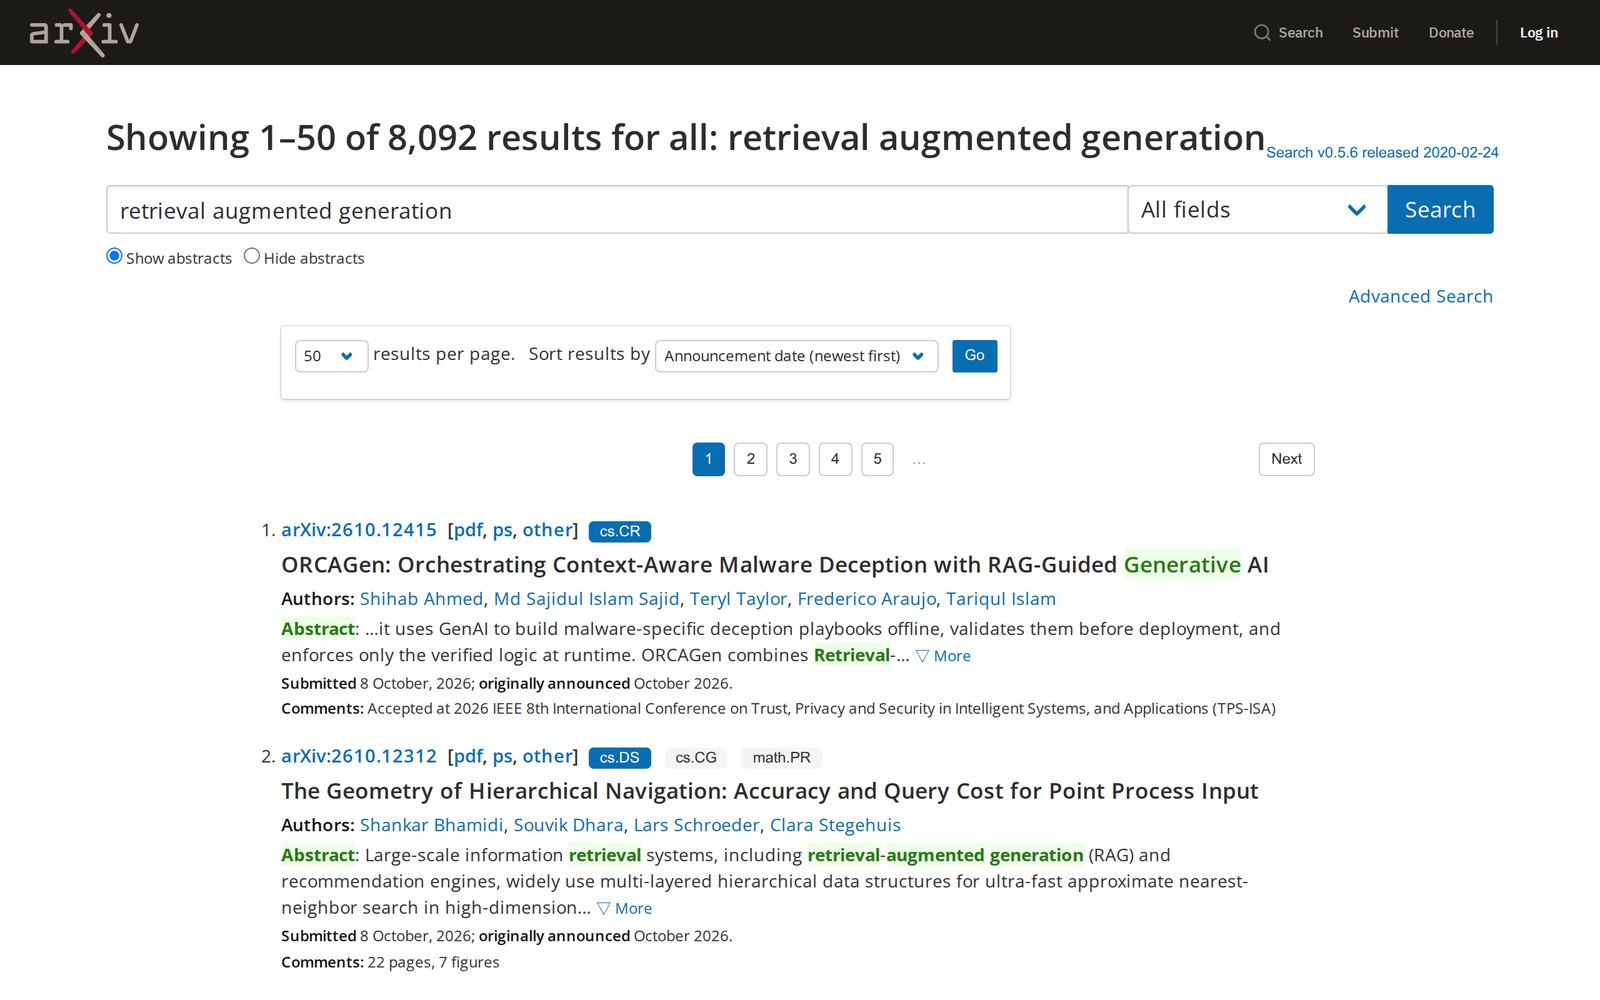Click the Go button to apply sorting
Image resolution: width=1600 pixels, height=1000 pixels.
974,356
